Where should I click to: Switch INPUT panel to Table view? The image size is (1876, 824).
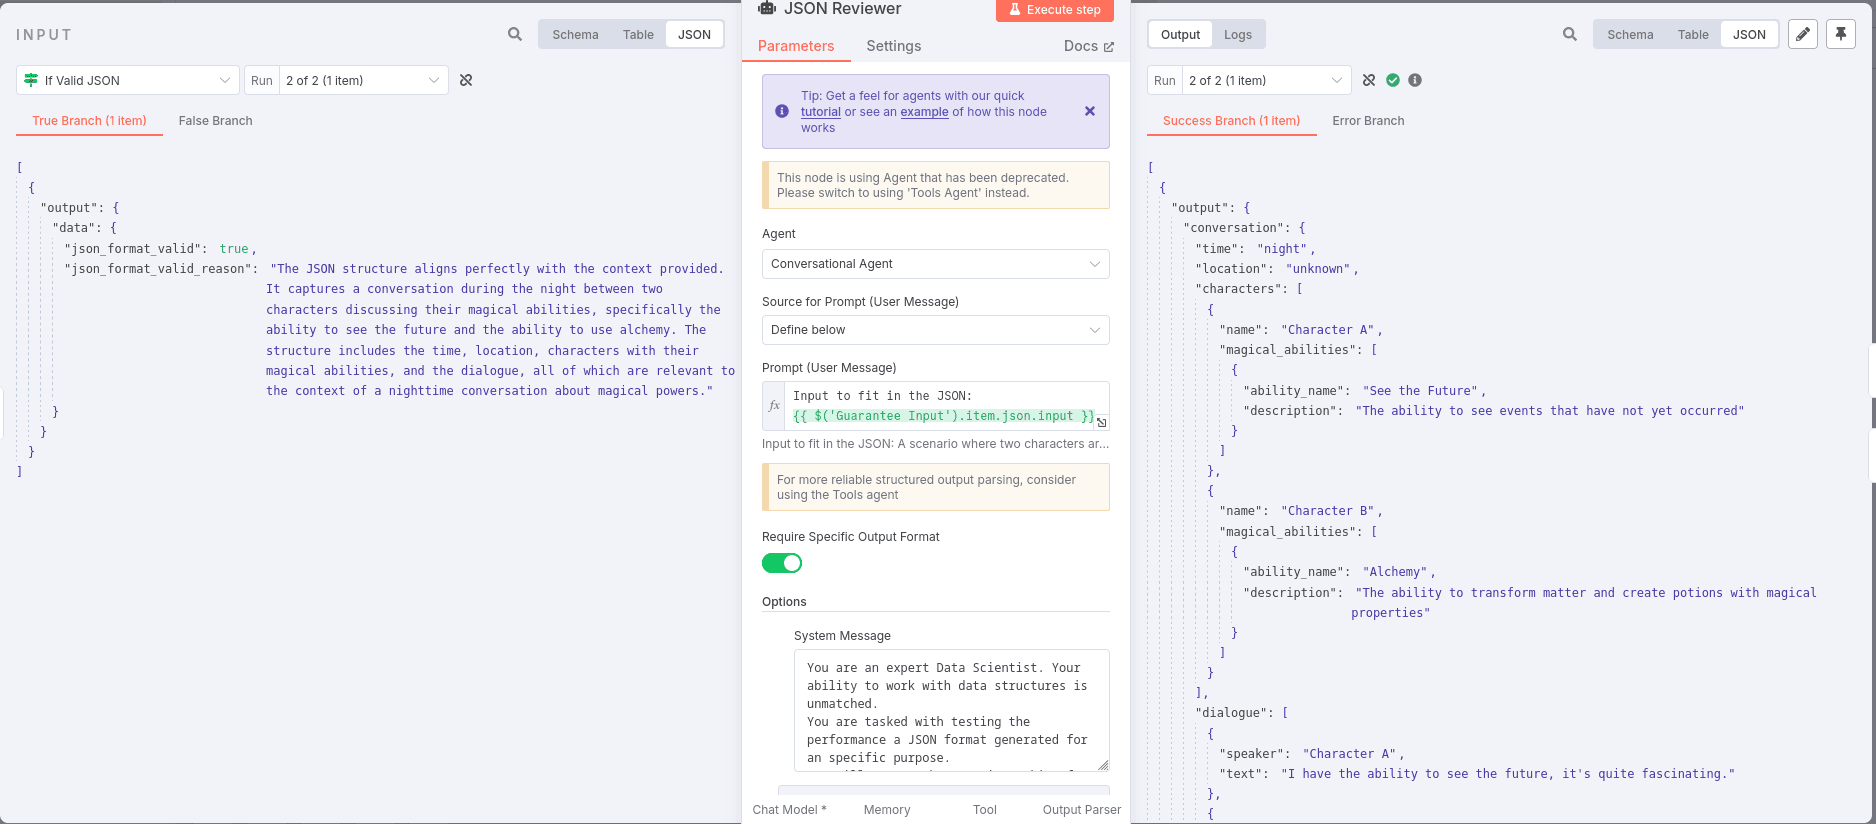click(638, 34)
